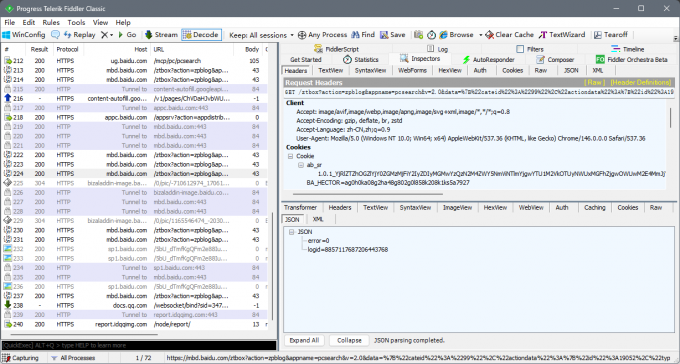Replay the selected session
This screenshot has height=364, width=680.
[80, 35]
